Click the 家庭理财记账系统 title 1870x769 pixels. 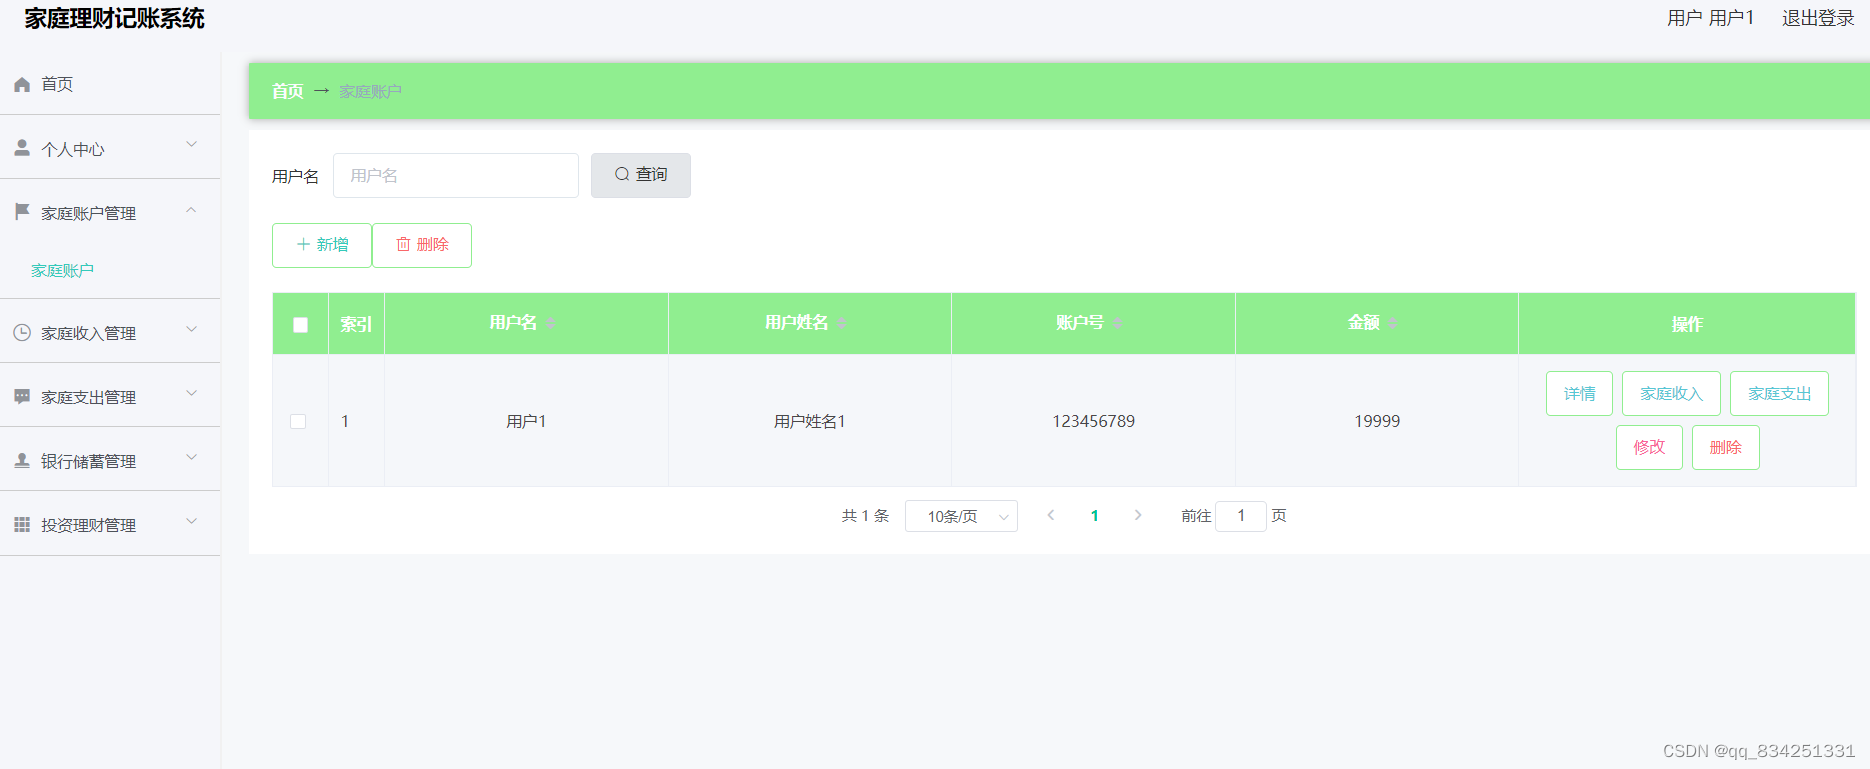115,19
